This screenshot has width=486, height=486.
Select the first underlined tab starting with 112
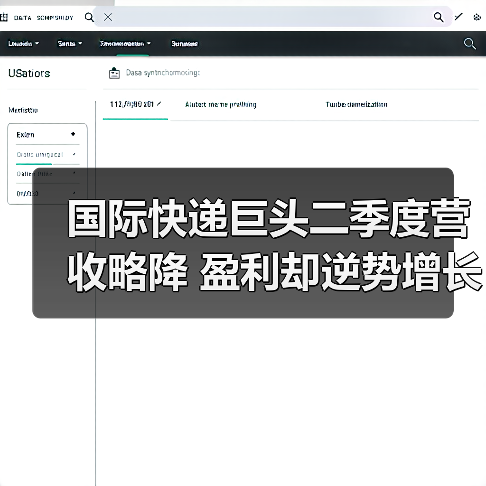(x=135, y=105)
